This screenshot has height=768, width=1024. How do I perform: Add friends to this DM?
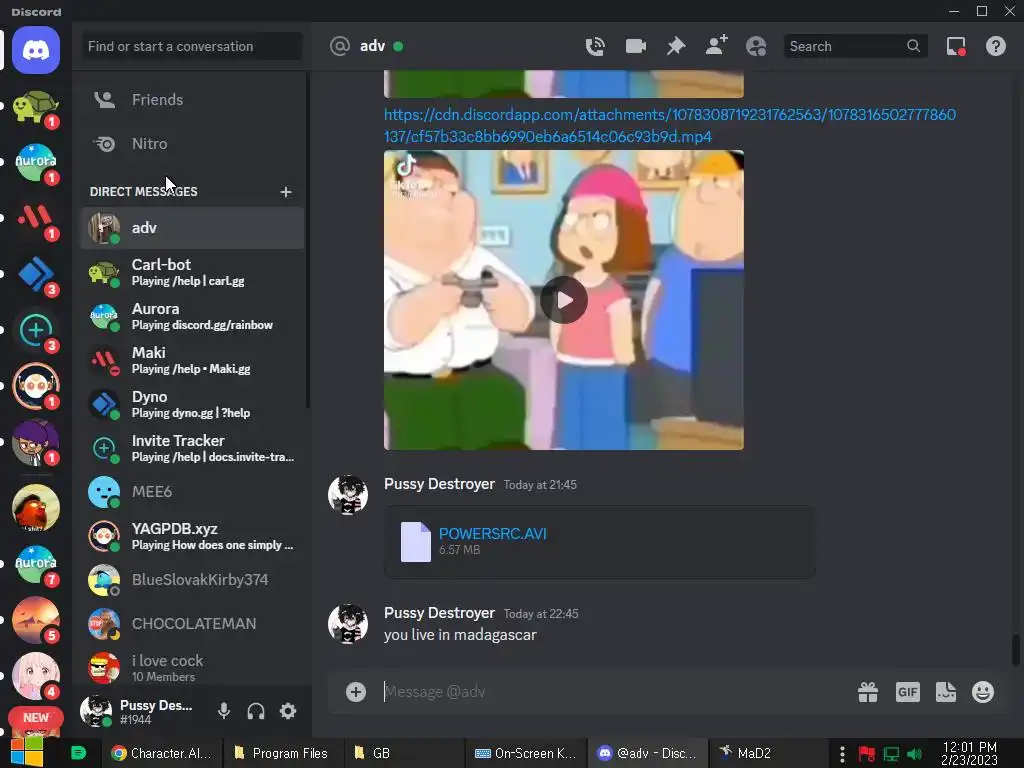tap(716, 46)
